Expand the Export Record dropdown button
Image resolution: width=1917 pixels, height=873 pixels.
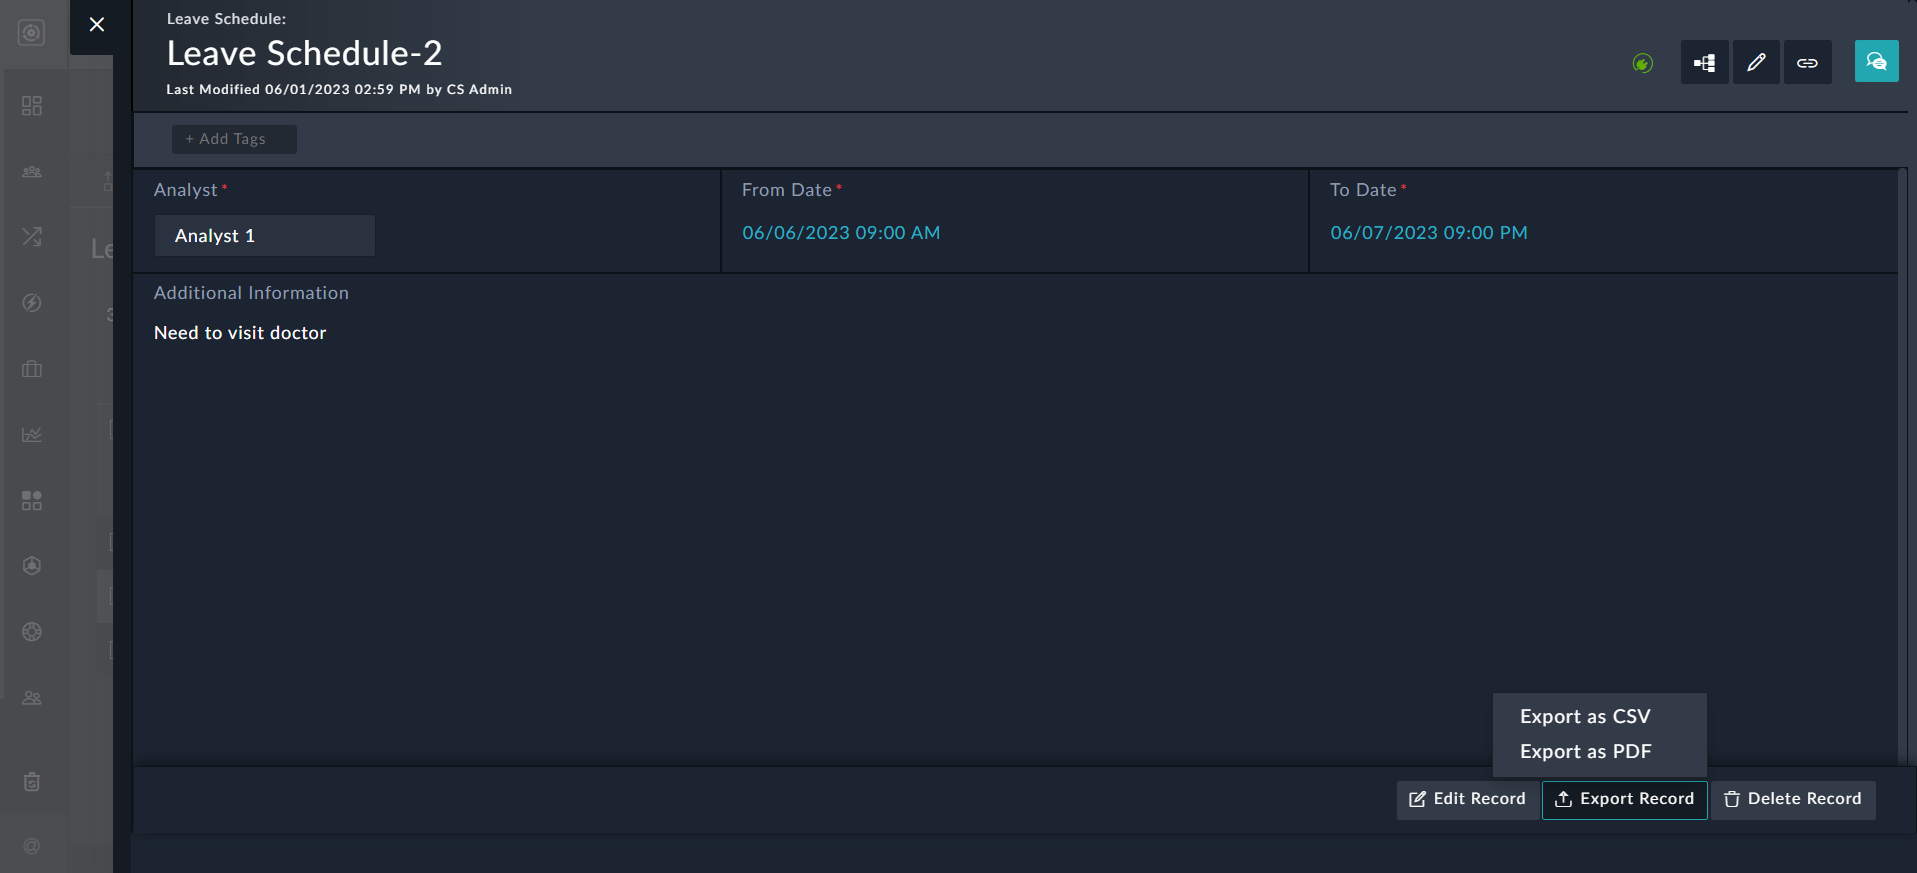tap(1624, 799)
